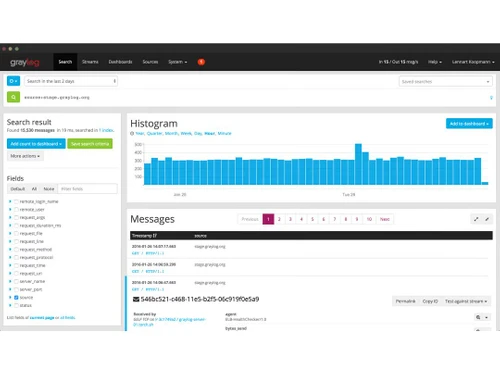The image size is (500, 375).
Task: Click the green search magnifier button
Action: 13,97
